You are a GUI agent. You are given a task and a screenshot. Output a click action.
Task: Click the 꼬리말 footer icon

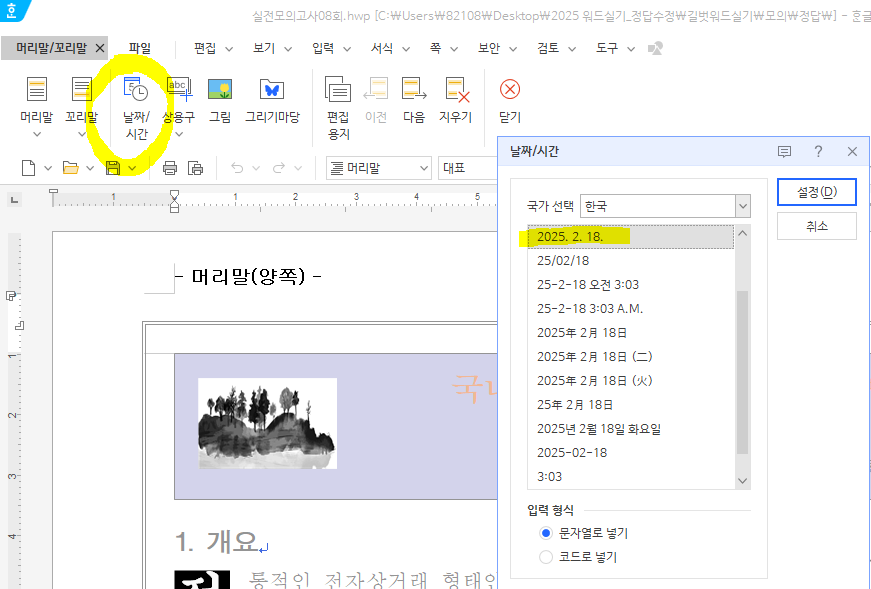[81, 92]
